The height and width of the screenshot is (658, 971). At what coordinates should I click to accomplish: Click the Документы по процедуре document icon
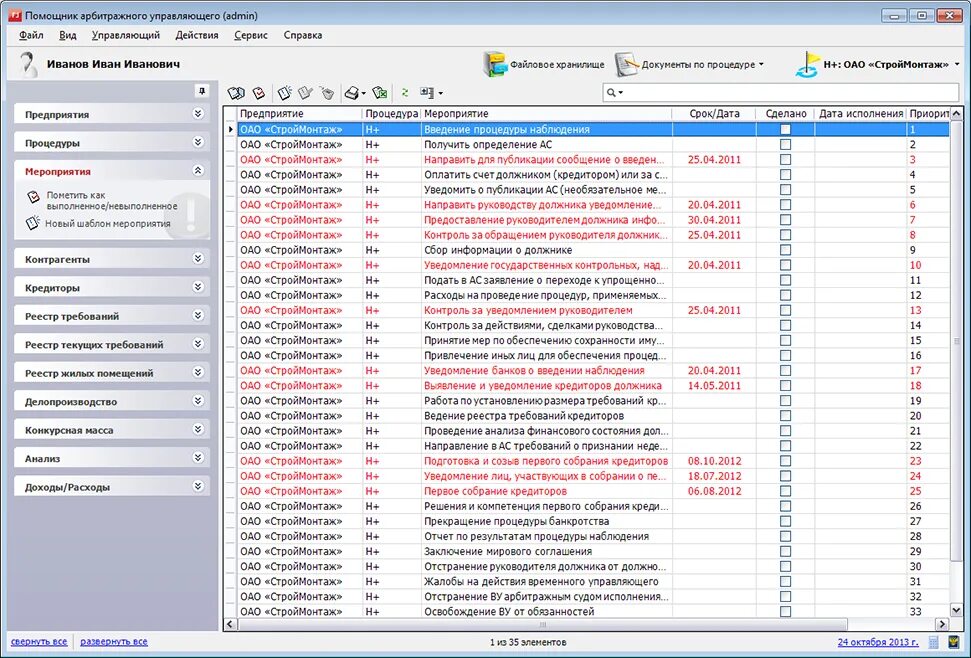(626, 64)
